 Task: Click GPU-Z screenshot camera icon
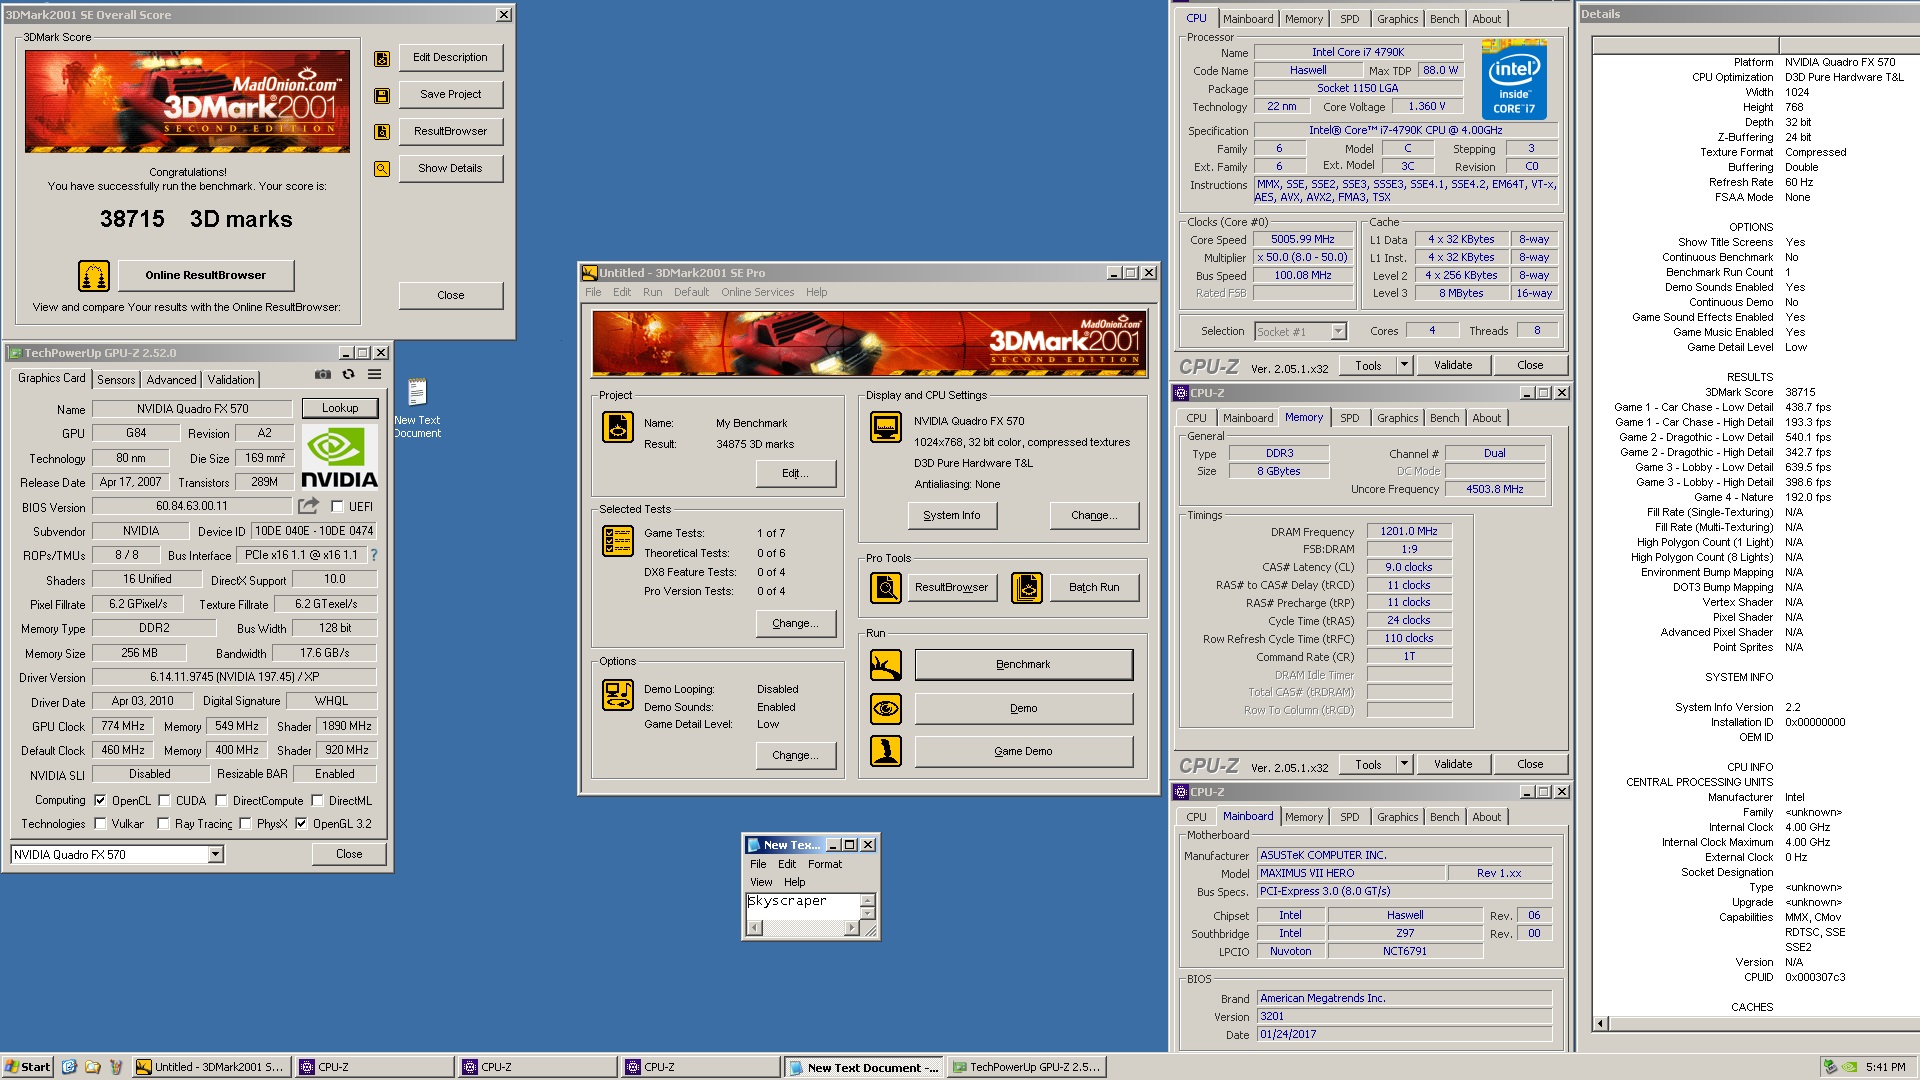323,374
